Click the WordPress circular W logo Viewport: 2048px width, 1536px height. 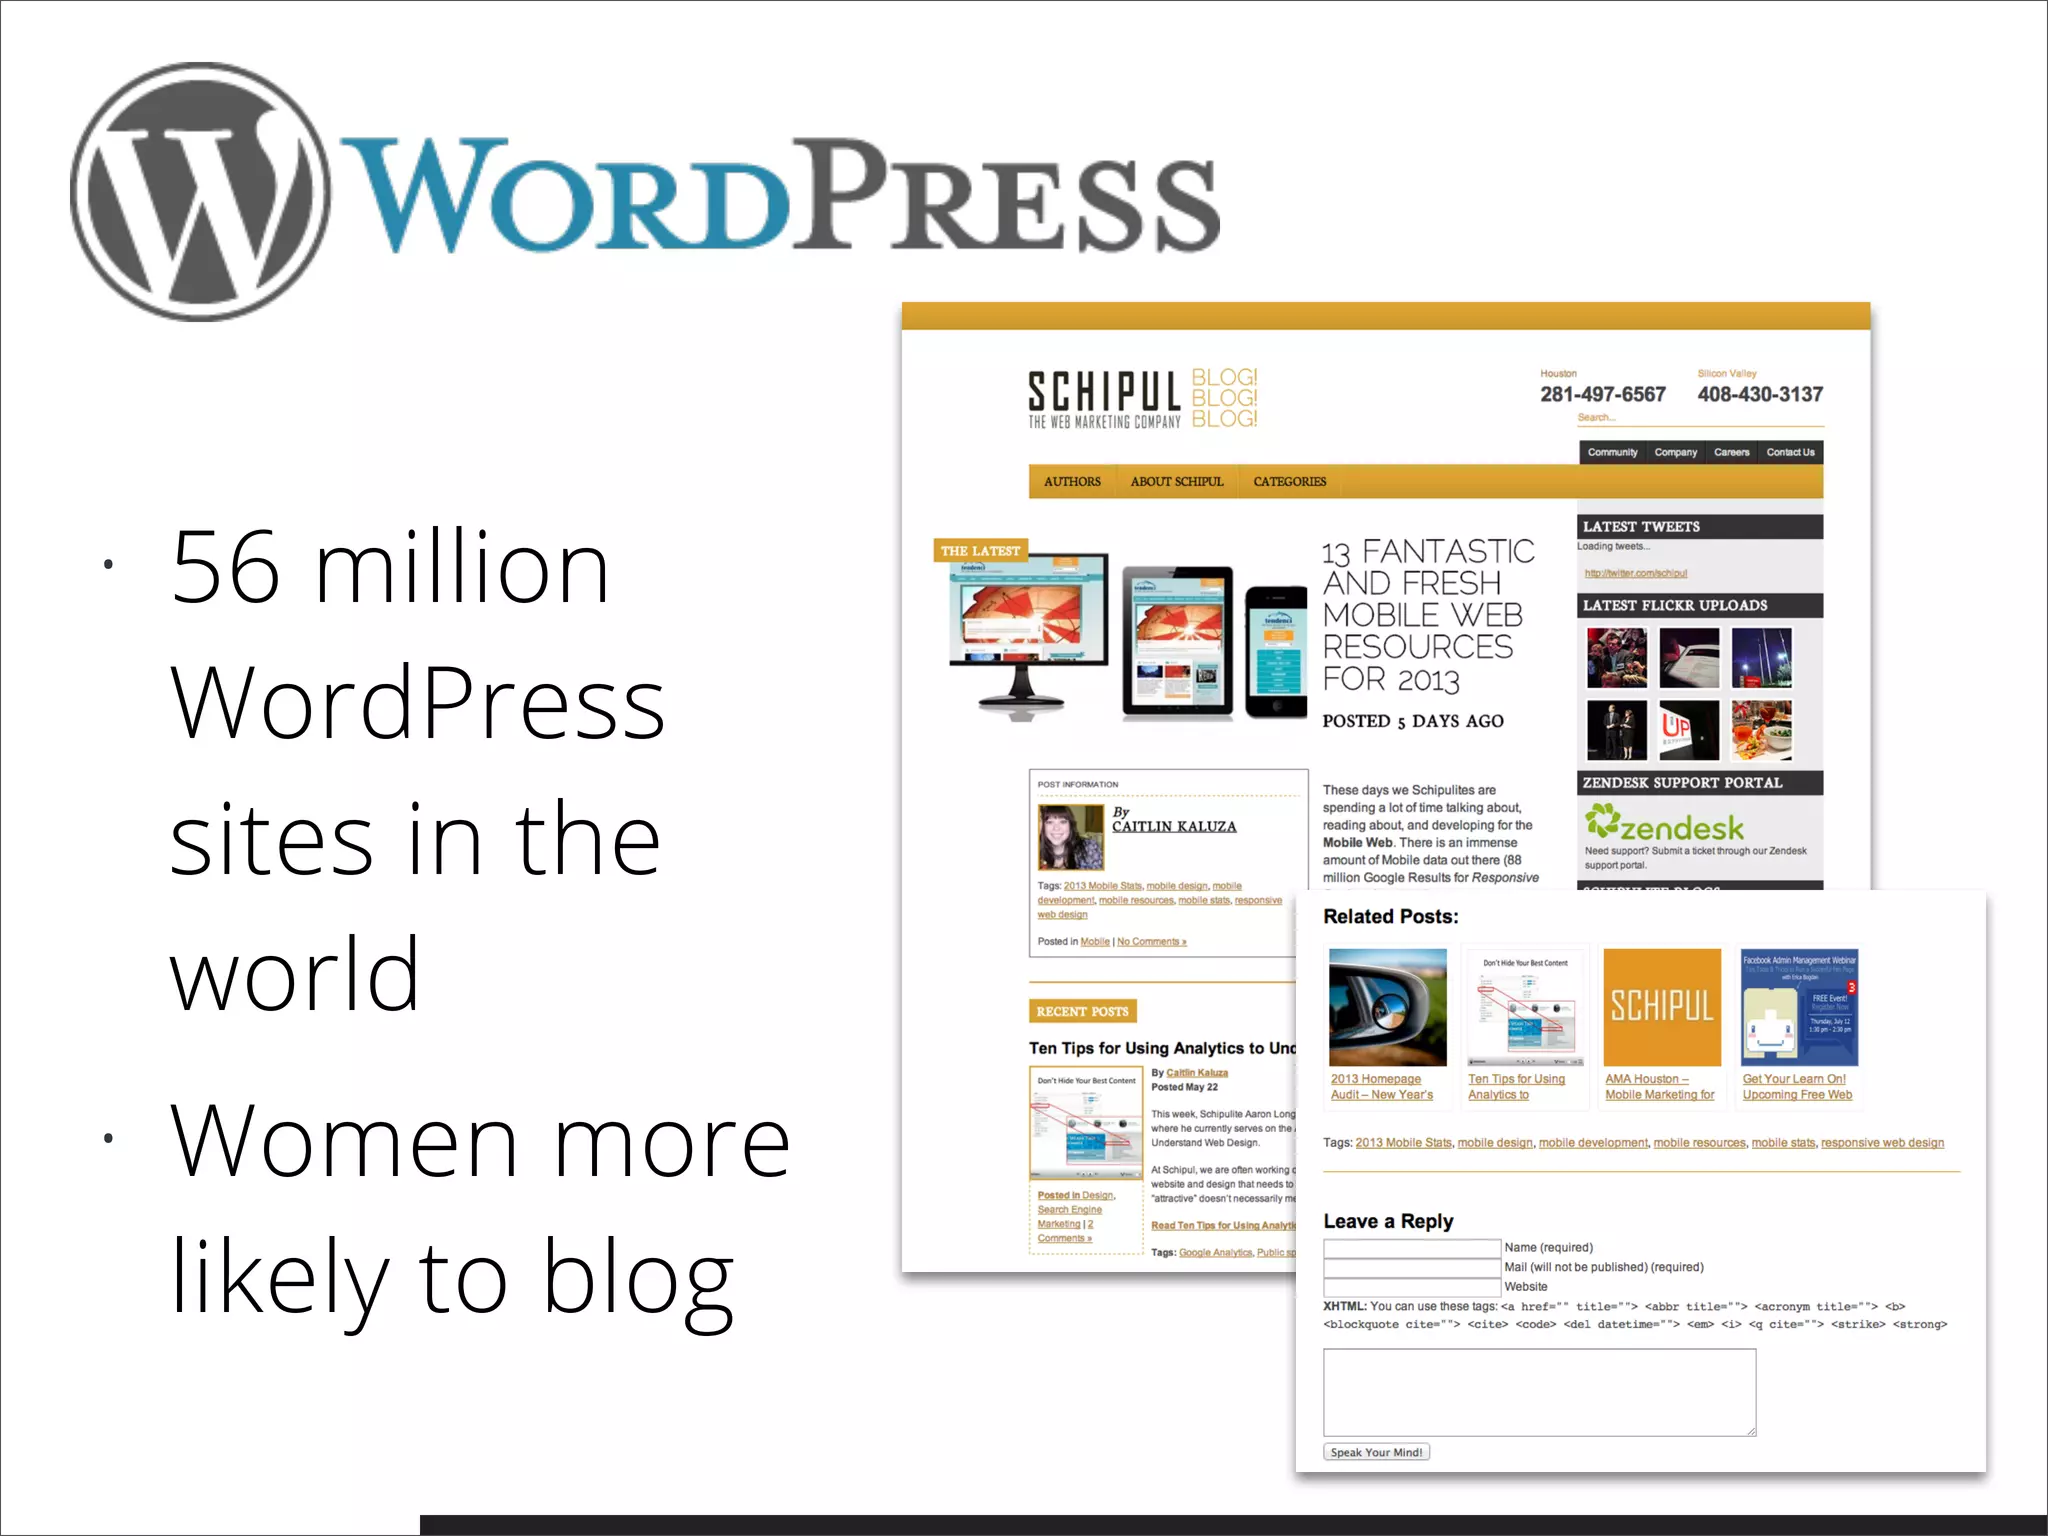(200, 192)
